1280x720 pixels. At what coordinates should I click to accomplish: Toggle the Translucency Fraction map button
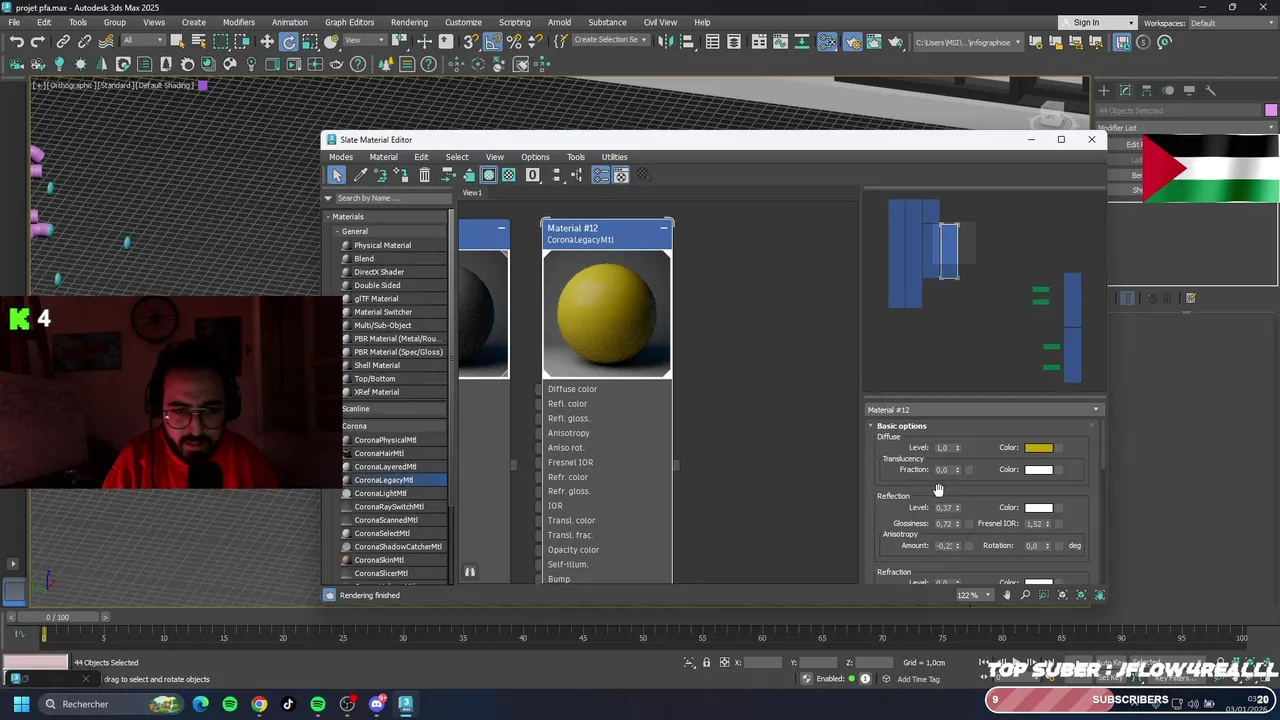click(x=968, y=470)
